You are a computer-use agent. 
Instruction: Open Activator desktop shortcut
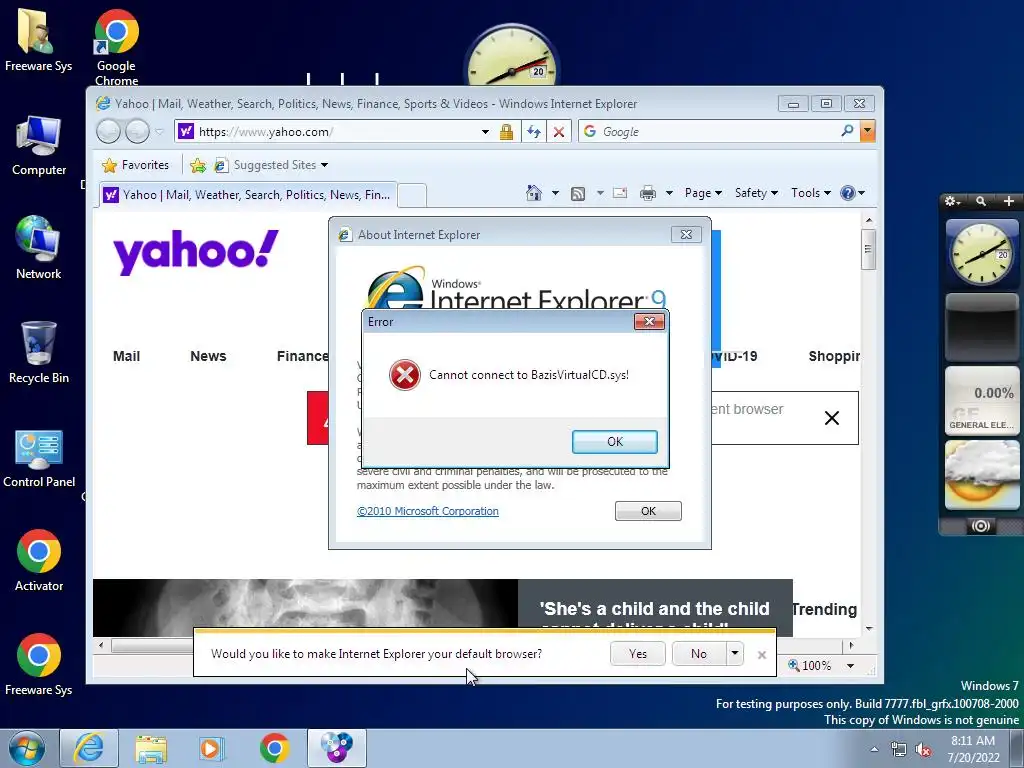tap(39, 561)
